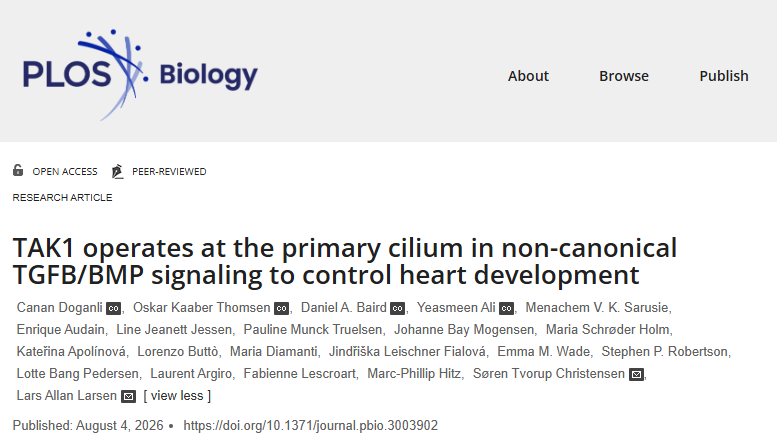Open the Browse menu
This screenshot has width=777, height=441.
click(624, 76)
